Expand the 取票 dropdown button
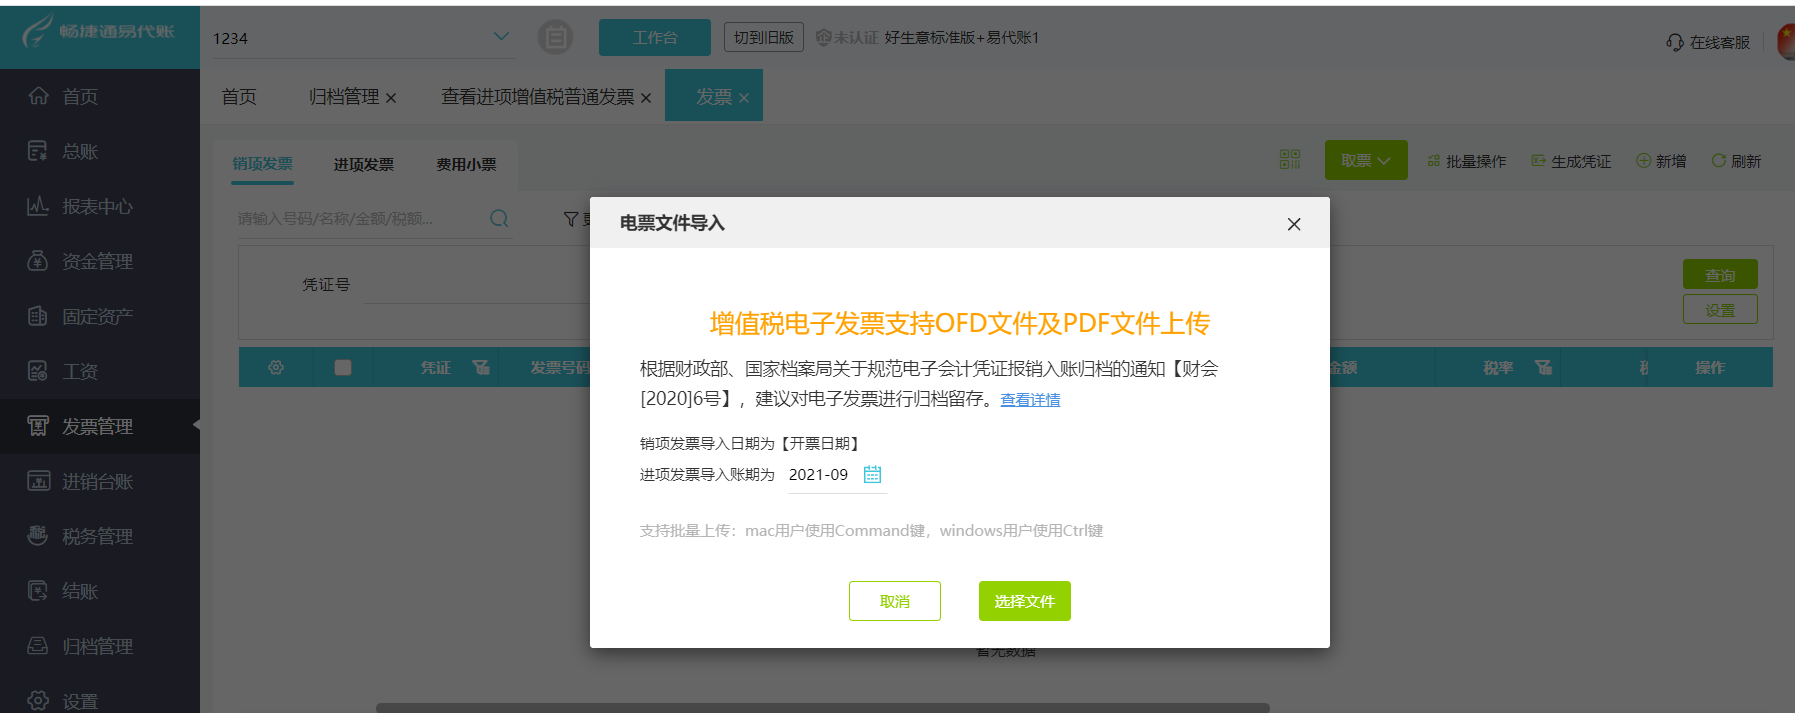Viewport: 1795px width, 713px height. point(1366,160)
